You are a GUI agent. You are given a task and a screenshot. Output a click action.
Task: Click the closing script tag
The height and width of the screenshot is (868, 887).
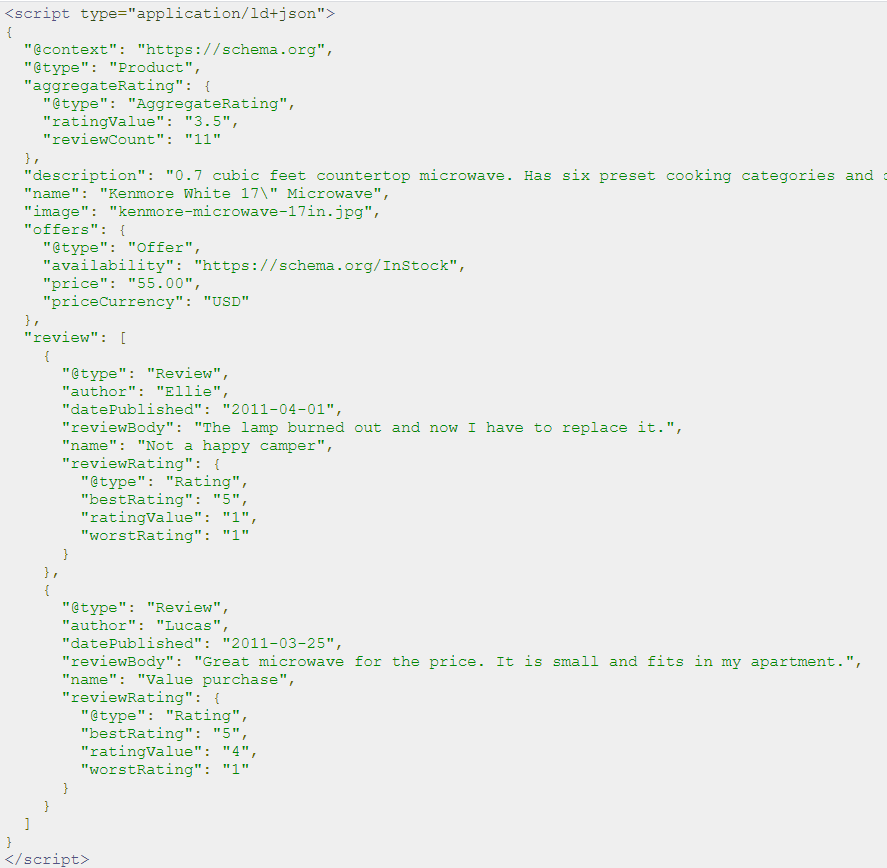tap(48, 860)
